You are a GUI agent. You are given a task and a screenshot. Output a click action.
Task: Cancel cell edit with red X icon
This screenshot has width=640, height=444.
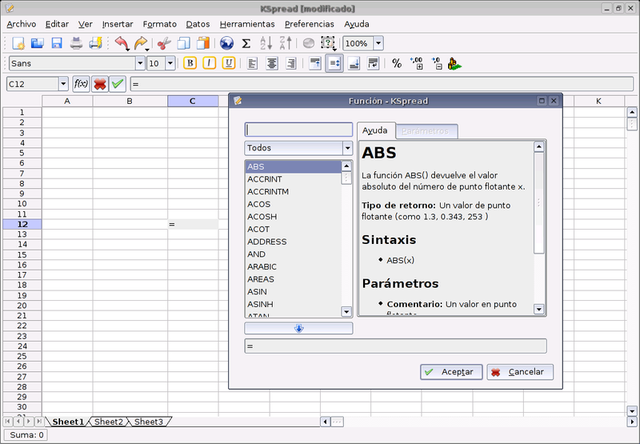[100, 84]
